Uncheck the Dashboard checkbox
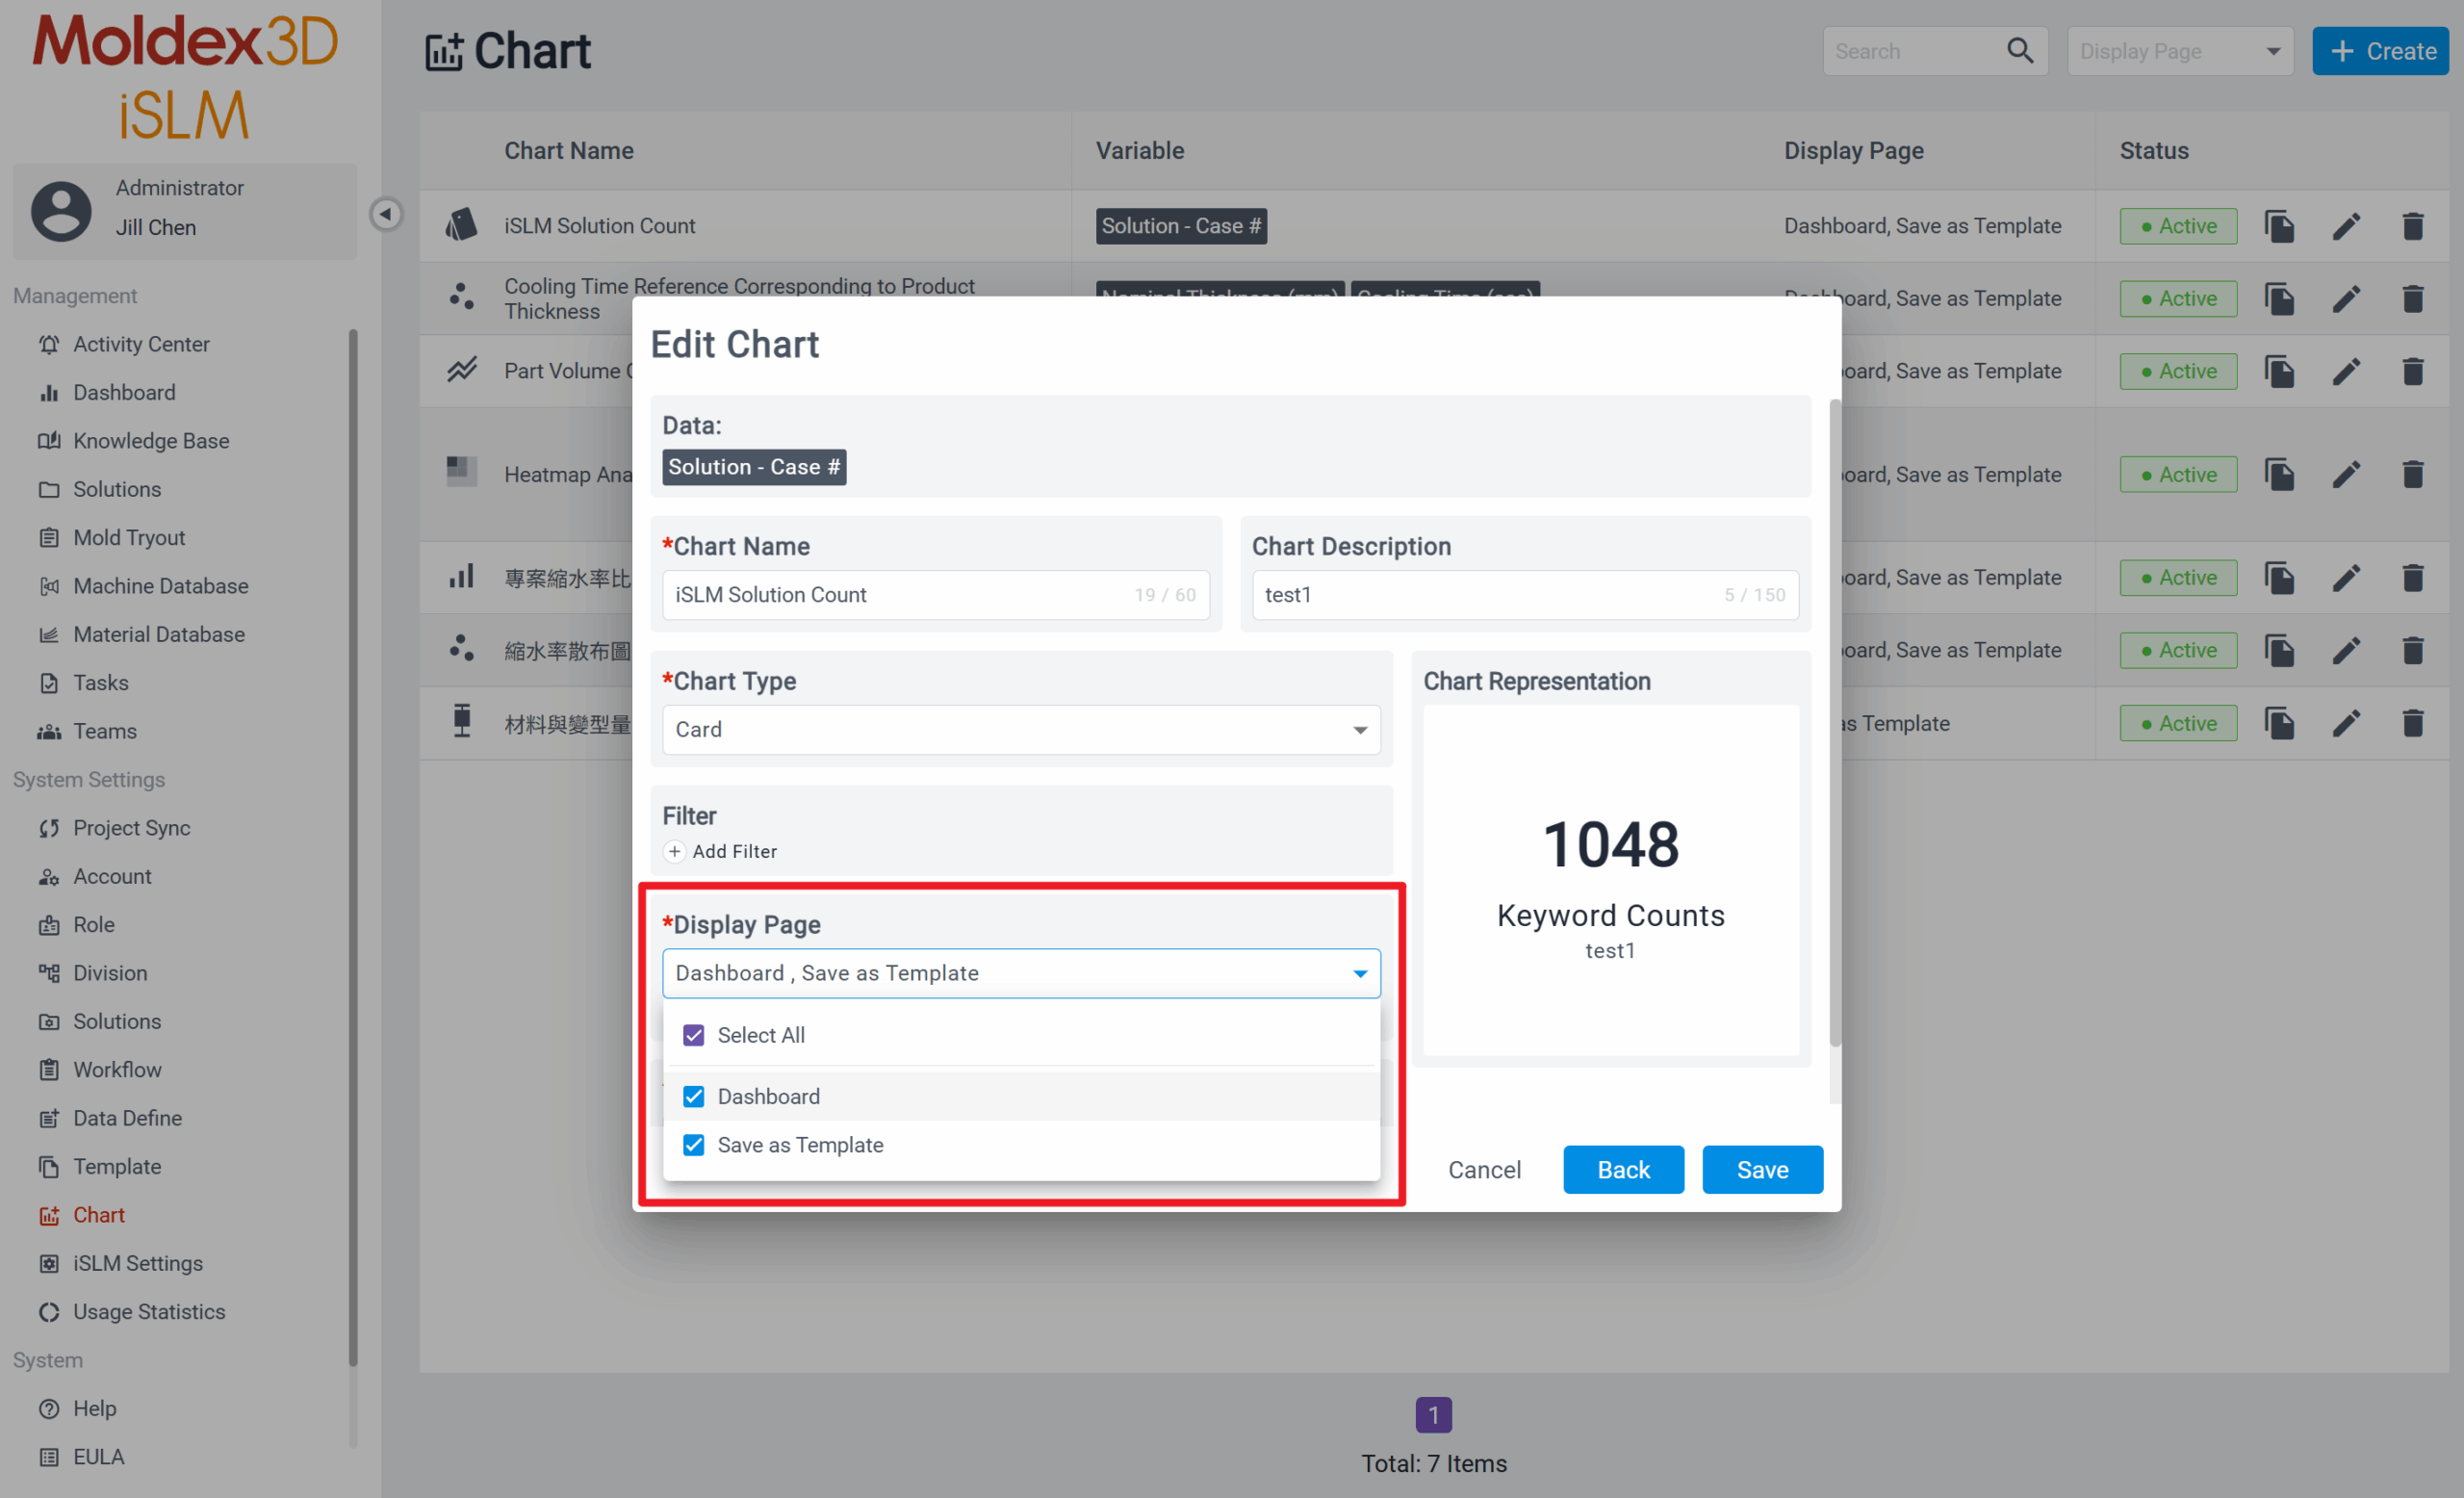The height and width of the screenshot is (1498, 2464). coord(694,1097)
